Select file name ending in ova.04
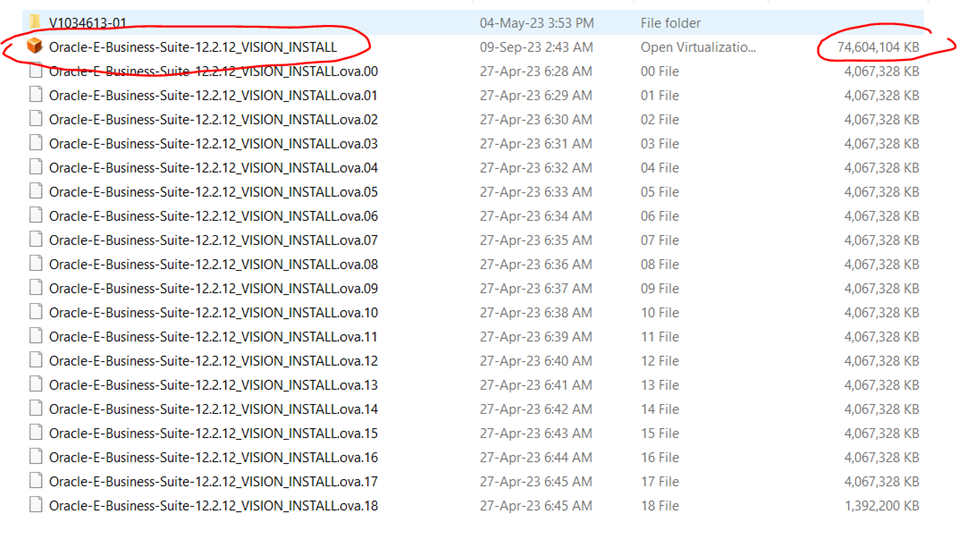This screenshot has height=556, width=975. coord(213,168)
